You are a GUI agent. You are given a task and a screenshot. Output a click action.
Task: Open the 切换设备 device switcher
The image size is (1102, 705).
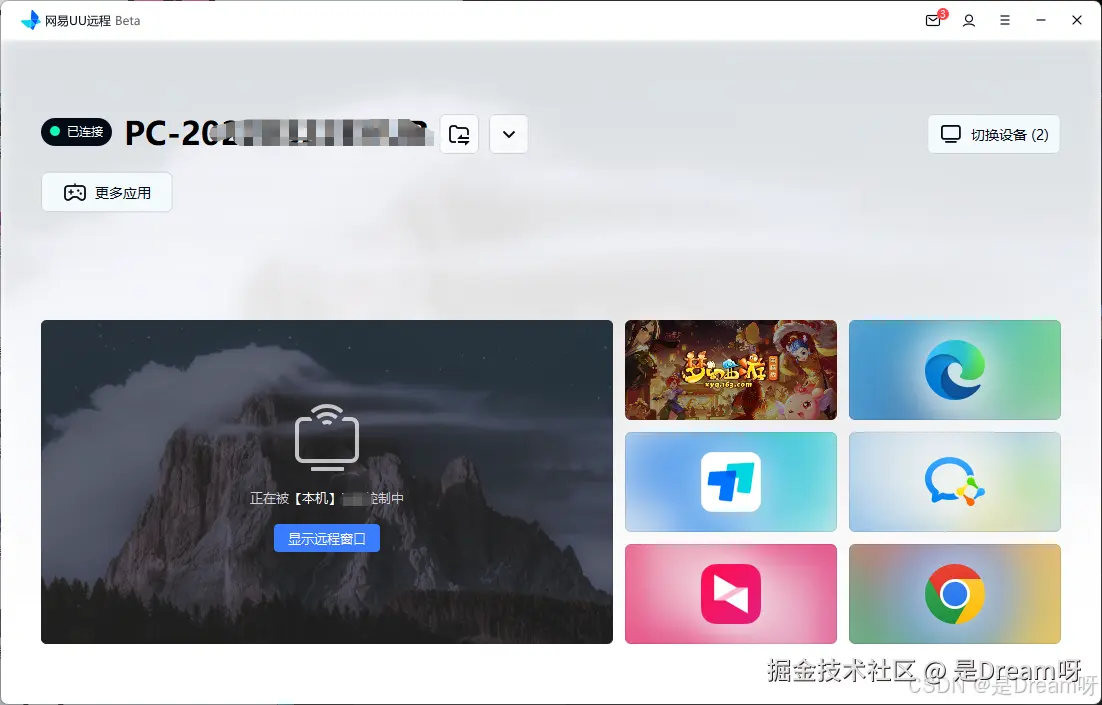pos(993,133)
